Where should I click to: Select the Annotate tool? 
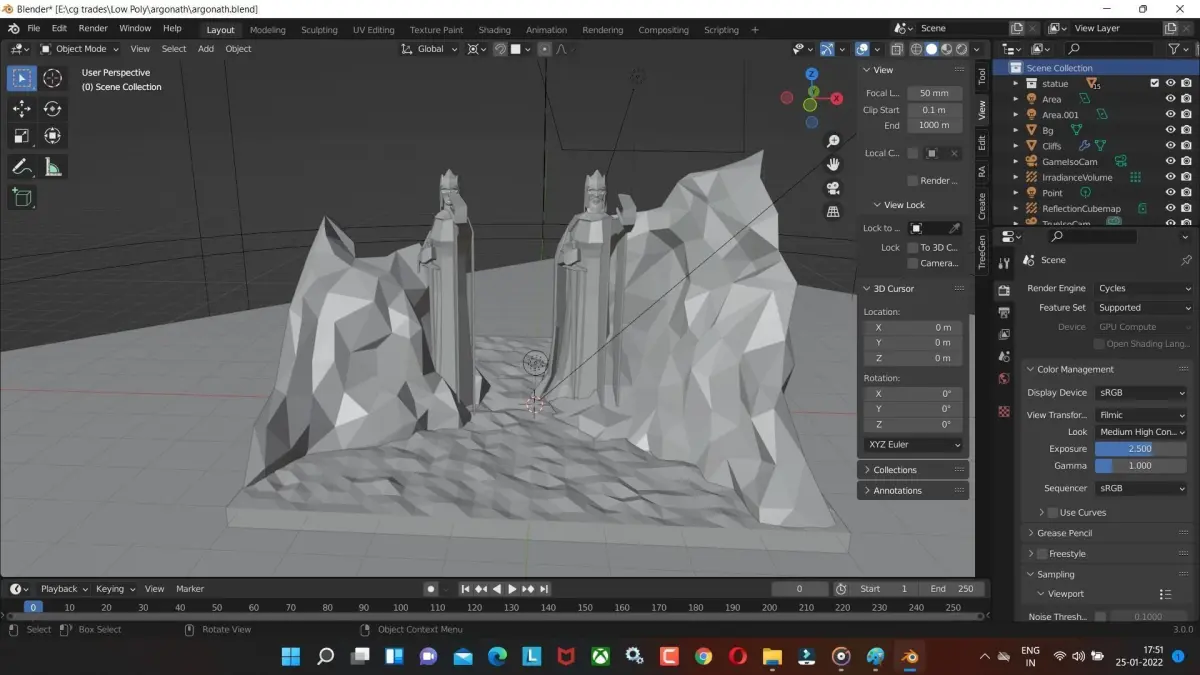[x=21, y=167]
